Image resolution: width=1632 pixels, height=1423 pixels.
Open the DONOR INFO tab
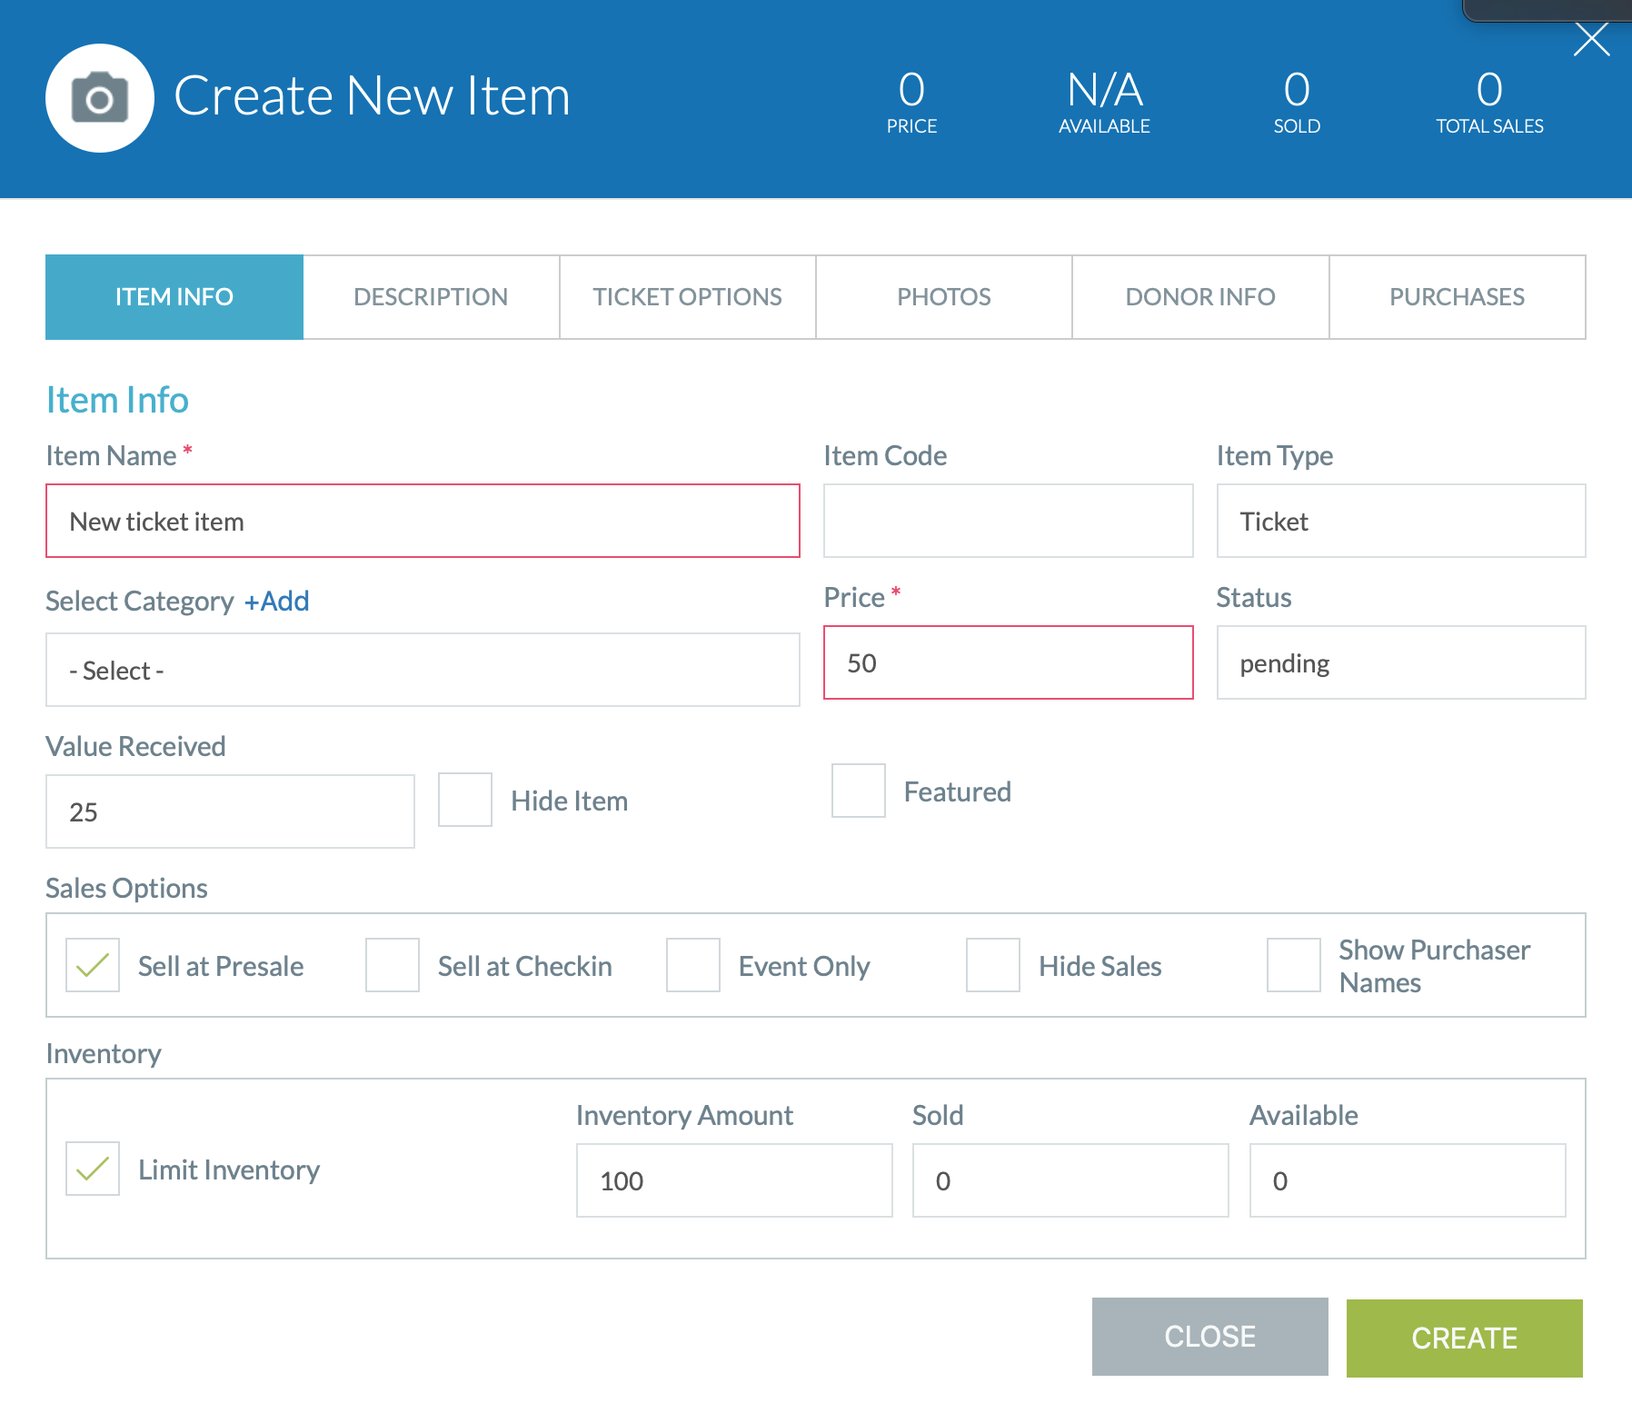(1200, 296)
